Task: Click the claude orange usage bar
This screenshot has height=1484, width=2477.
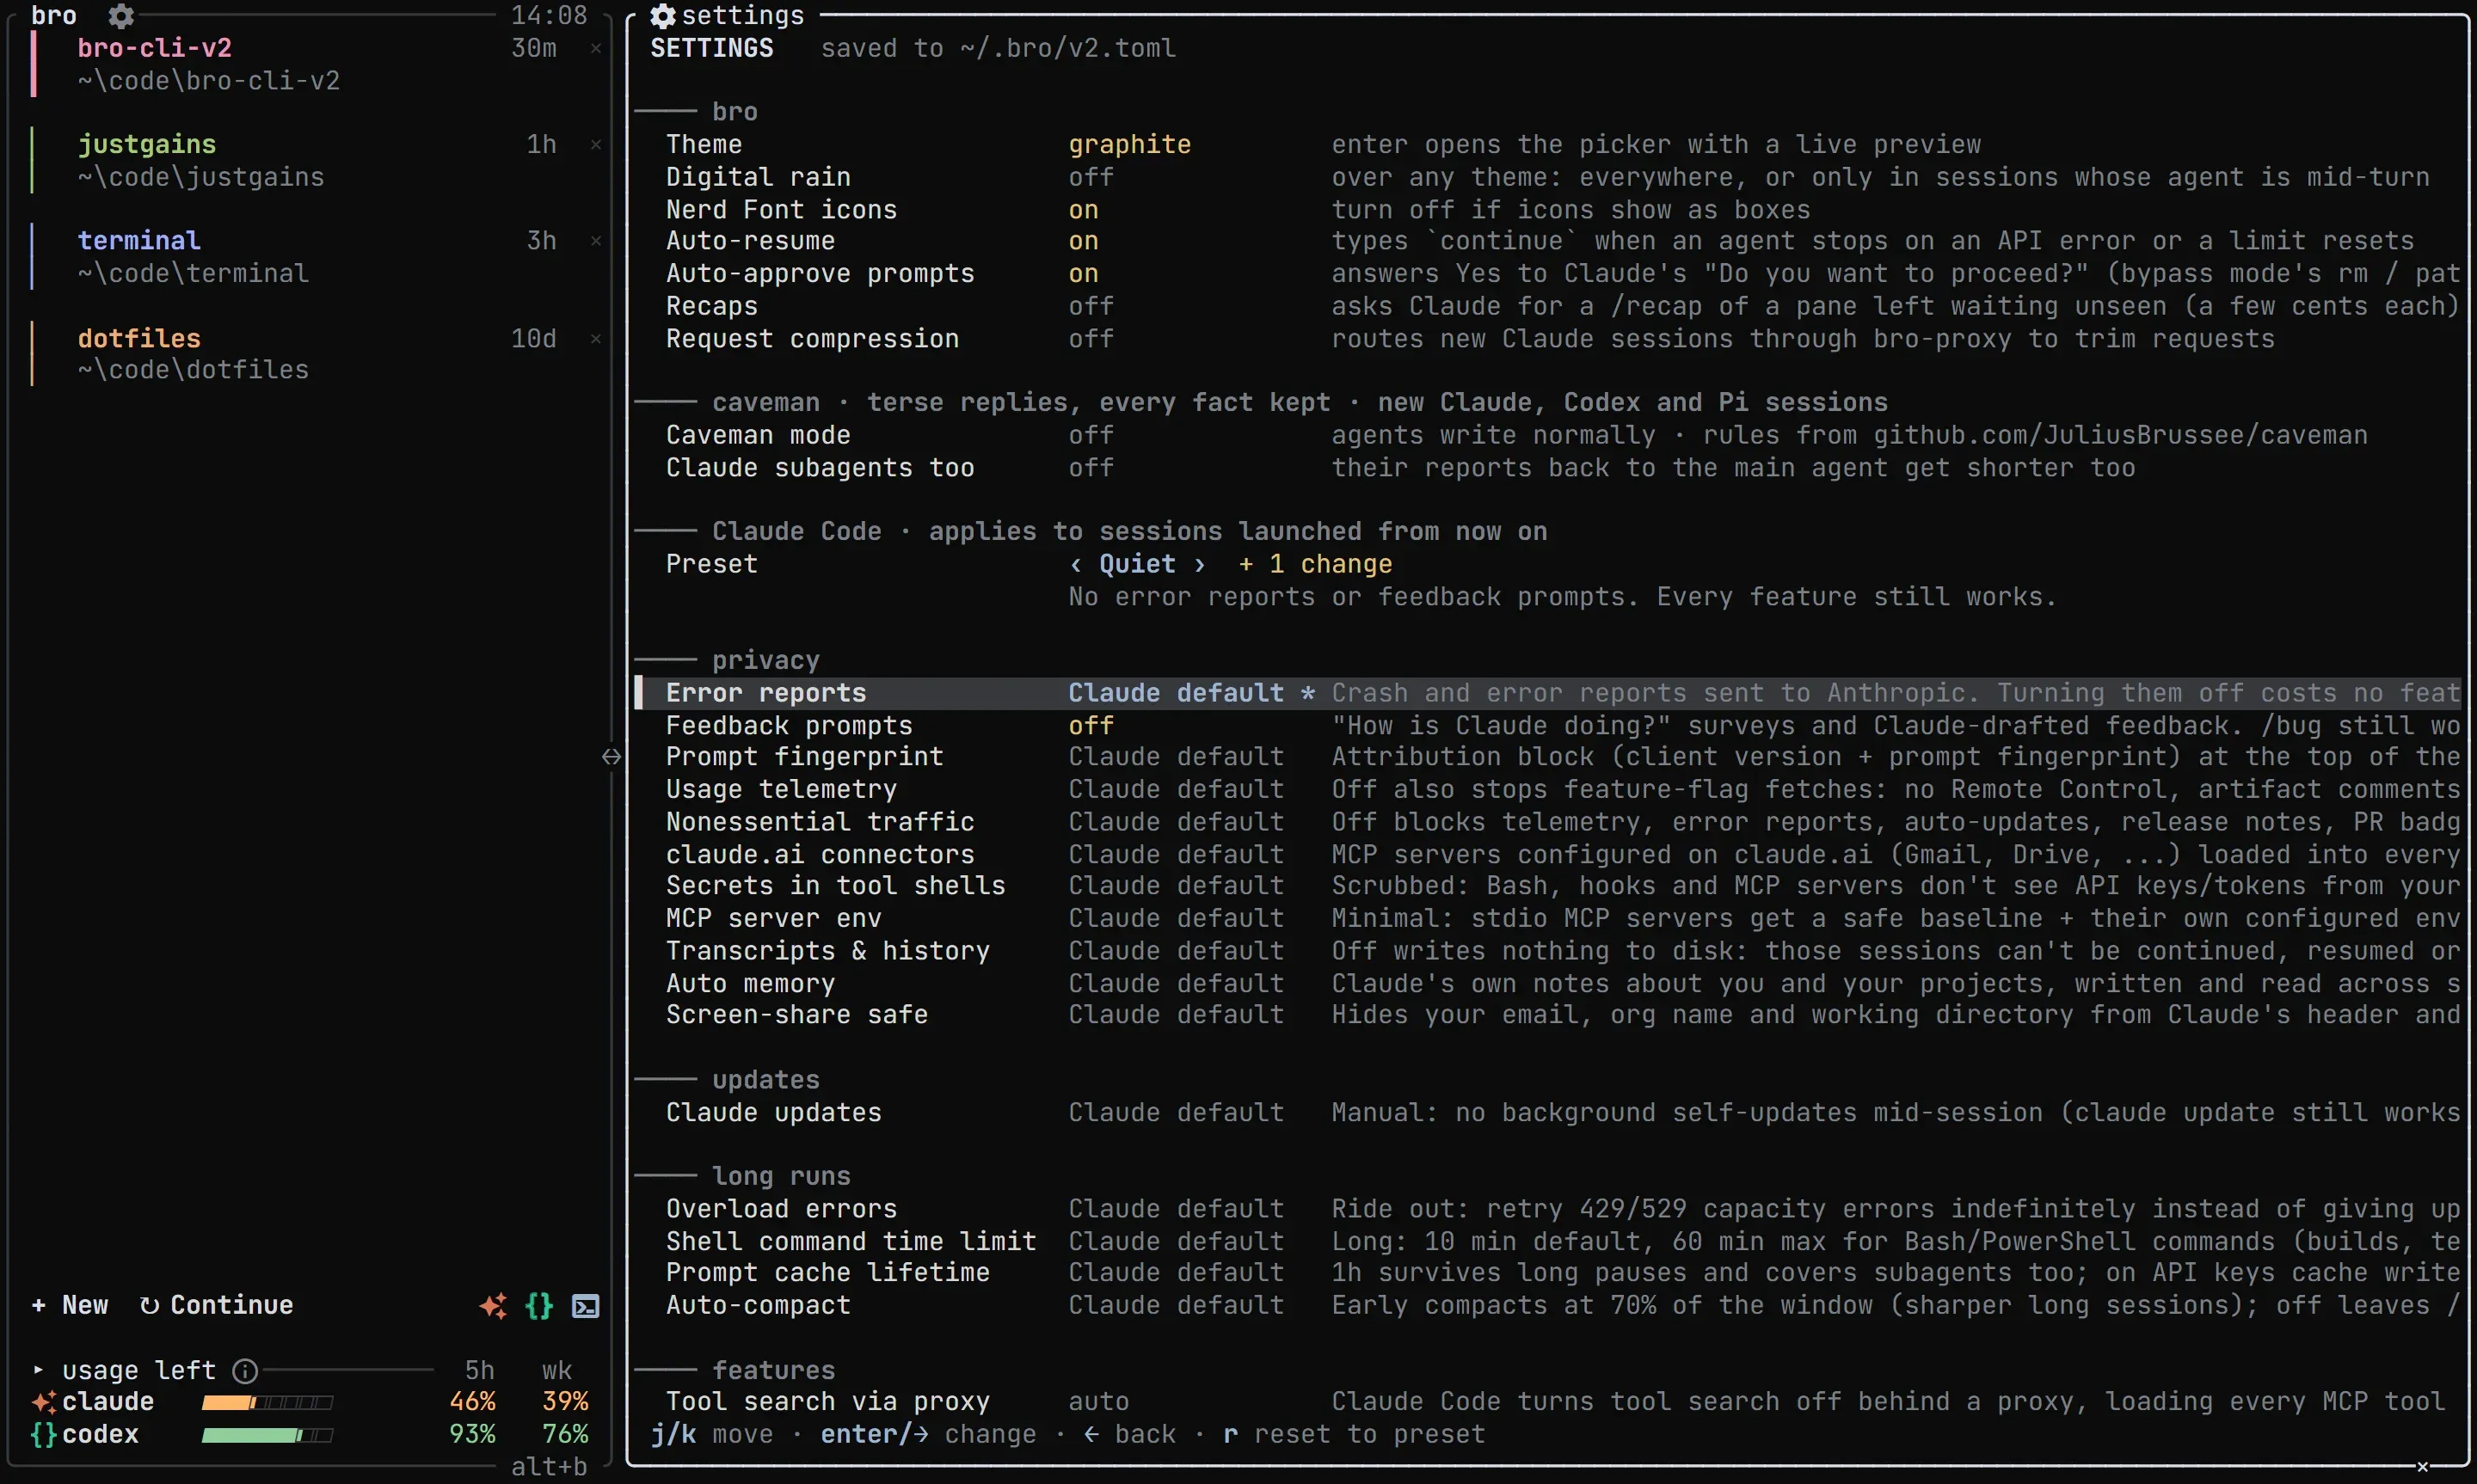Action: point(267,1403)
